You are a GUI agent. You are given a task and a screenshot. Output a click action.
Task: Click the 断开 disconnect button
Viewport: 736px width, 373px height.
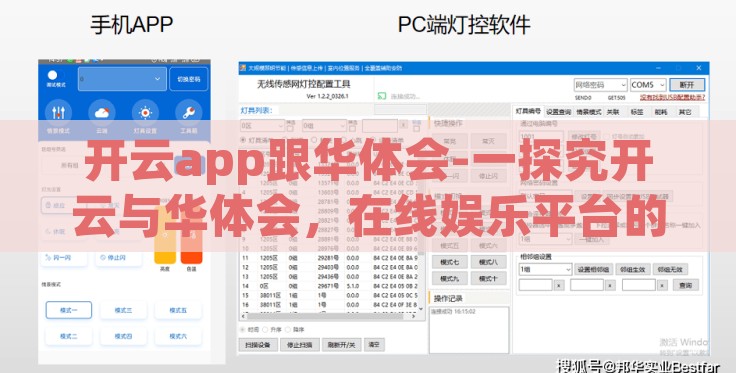(x=687, y=85)
